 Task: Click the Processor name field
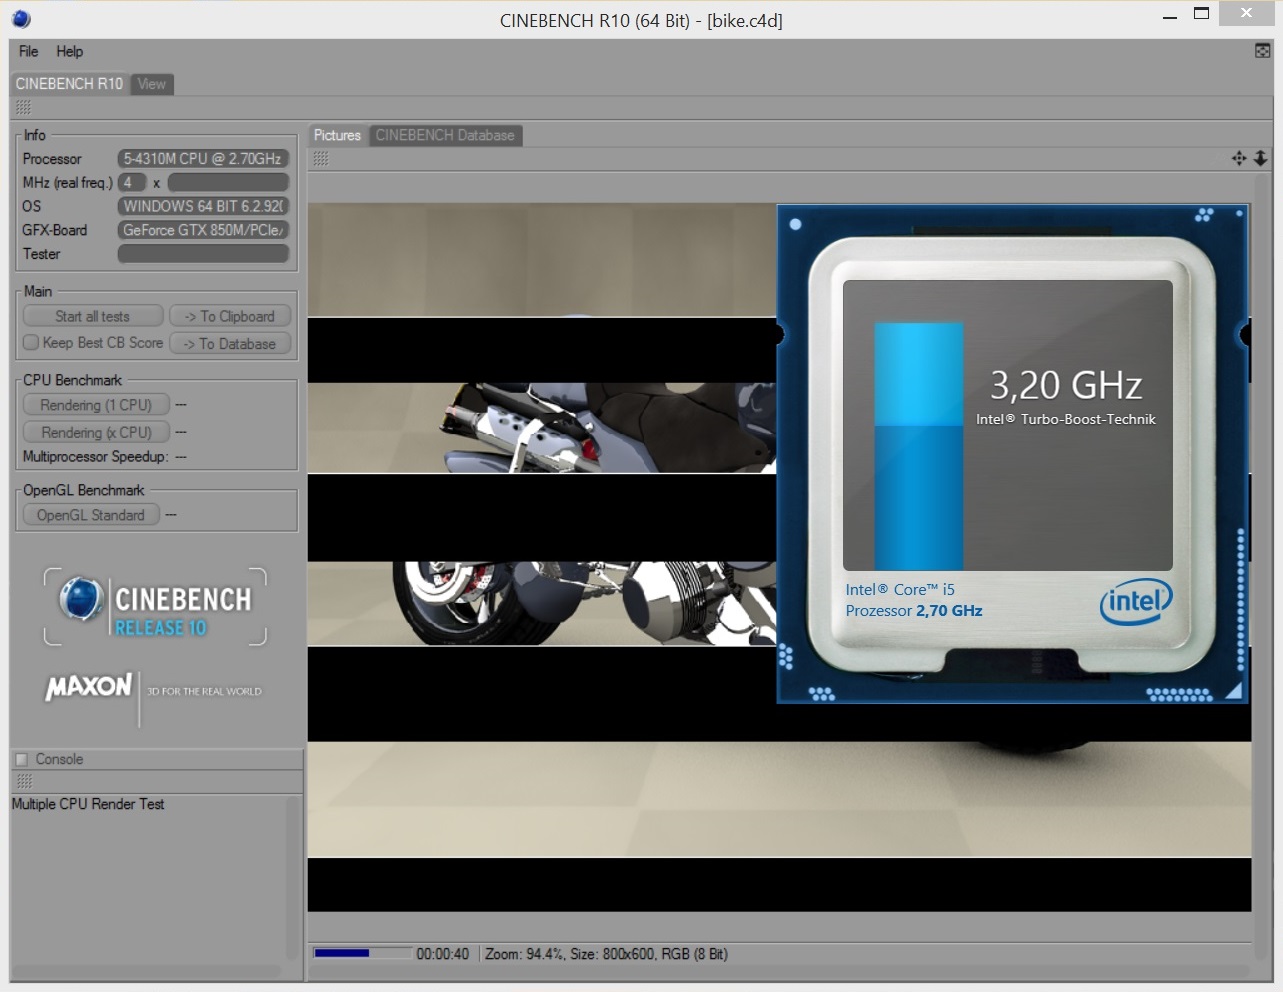[203, 158]
